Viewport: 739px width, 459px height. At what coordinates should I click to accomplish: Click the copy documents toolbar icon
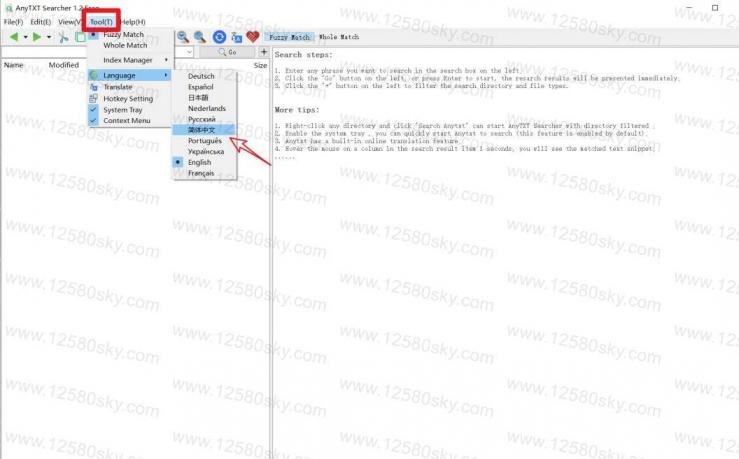81,37
